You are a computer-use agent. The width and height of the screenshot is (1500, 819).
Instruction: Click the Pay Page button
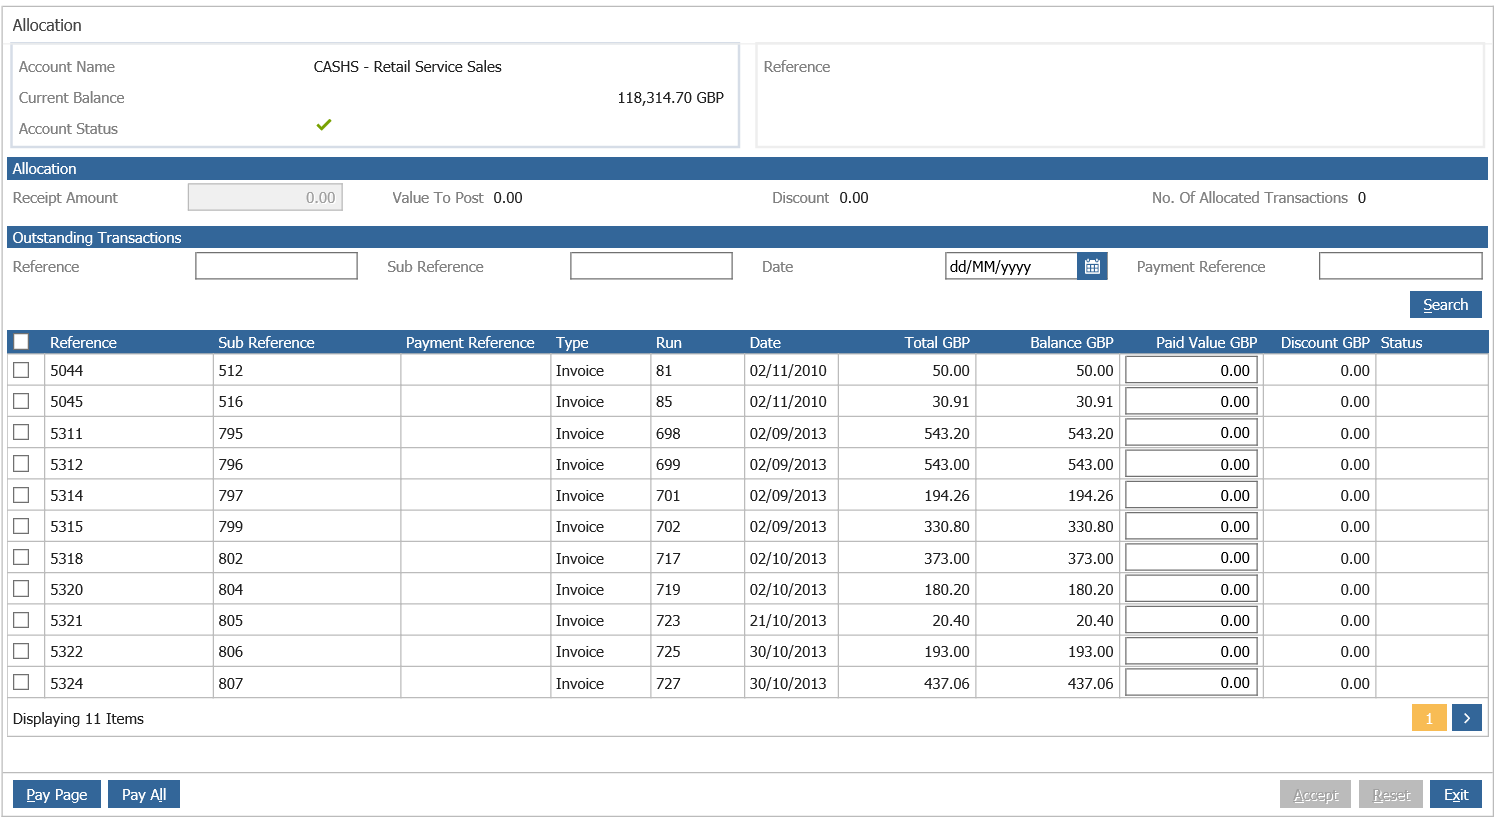(57, 794)
